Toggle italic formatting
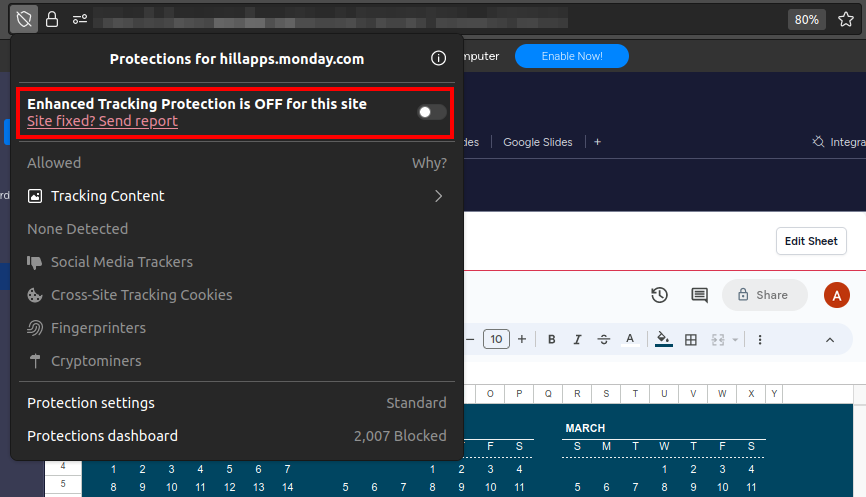The height and width of the screenshot is (497, 866). pos(577,340)
